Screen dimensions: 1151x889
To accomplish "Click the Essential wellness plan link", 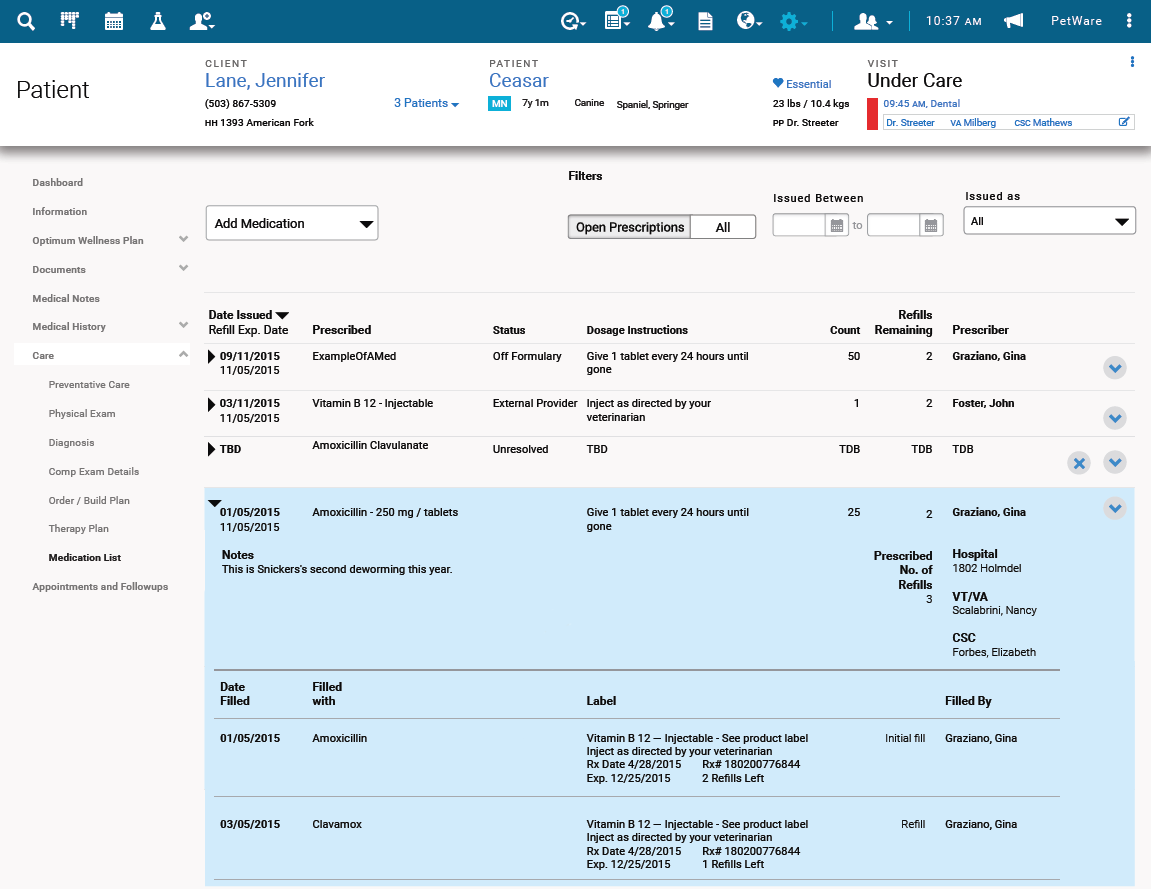I will point(802,84).
